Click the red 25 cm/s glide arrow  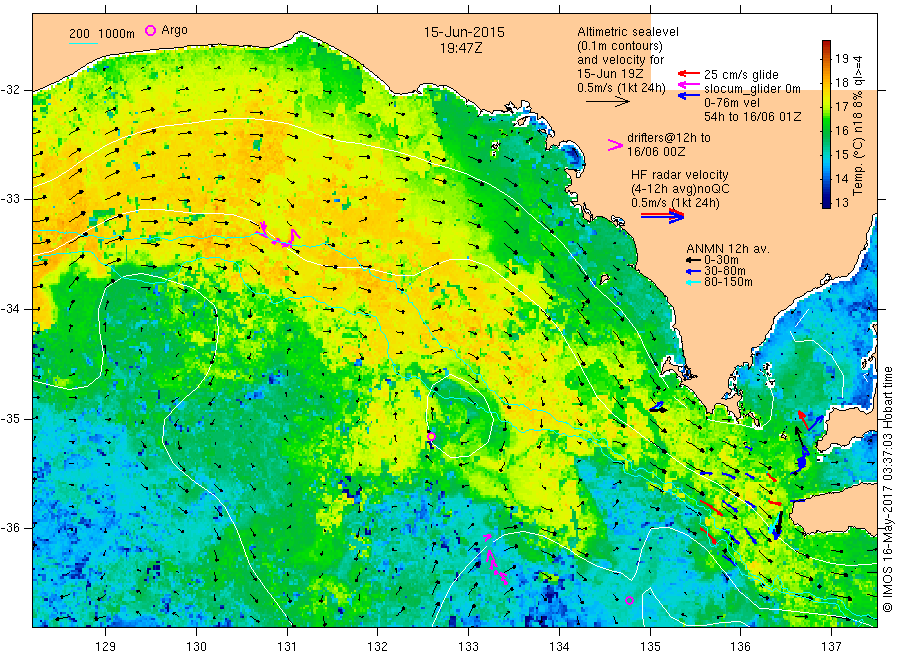click(688, 73)
